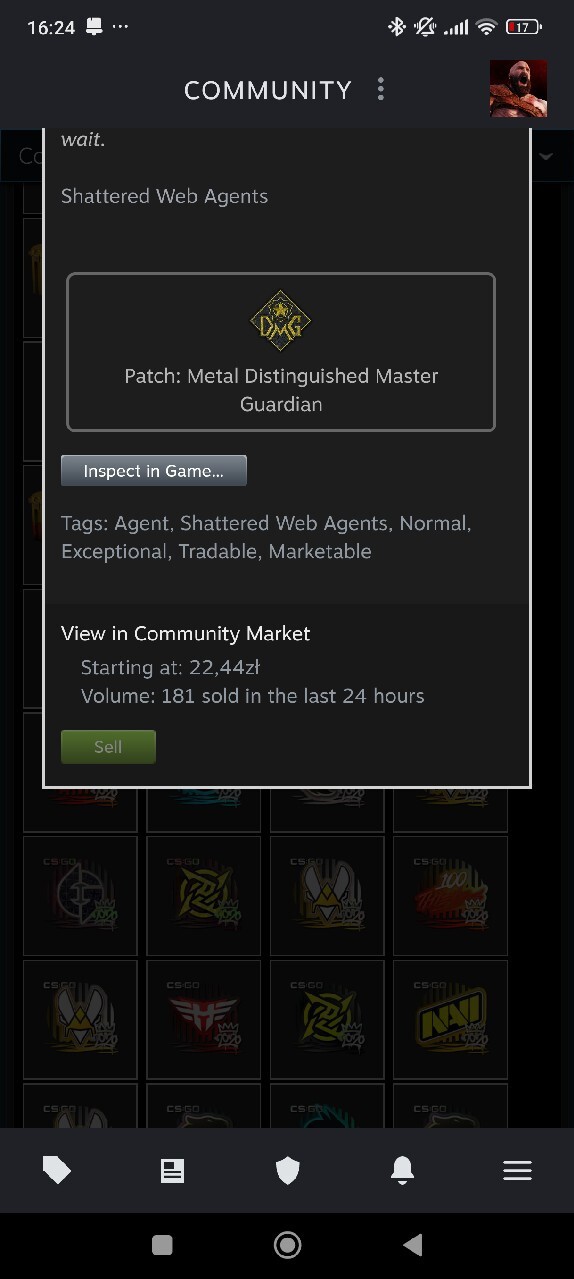
Task: Open the notifications bell icon
Action: coord(402,1170)
